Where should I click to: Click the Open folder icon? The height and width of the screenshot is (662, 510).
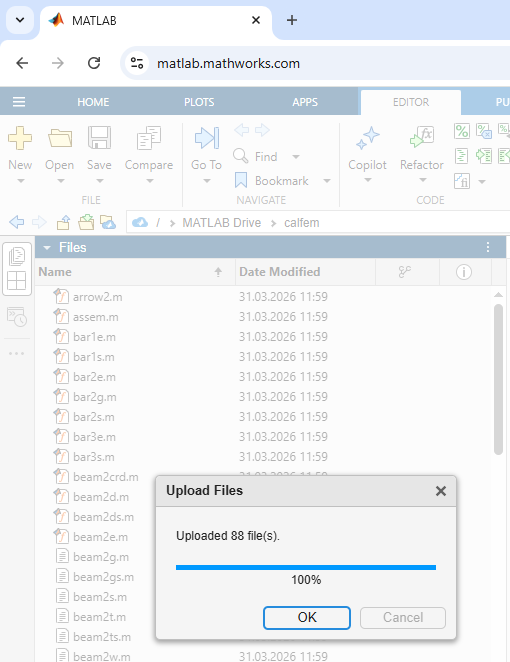(60, 138)
